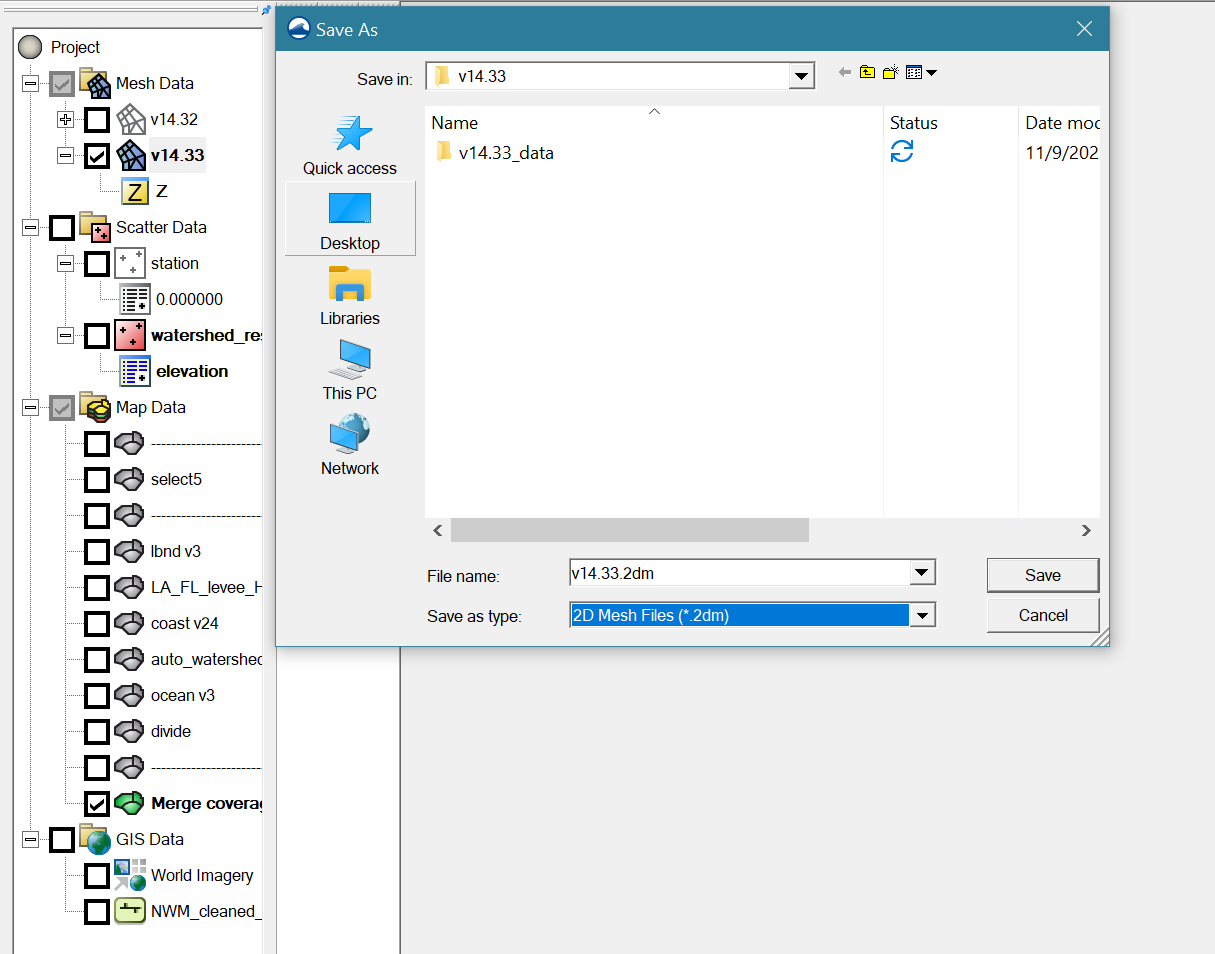Image resolution: width=1215 pixels, height=954 pixels.
Task: Toggle the ocean v3 coverage checkbox
Action: point(97,696)
